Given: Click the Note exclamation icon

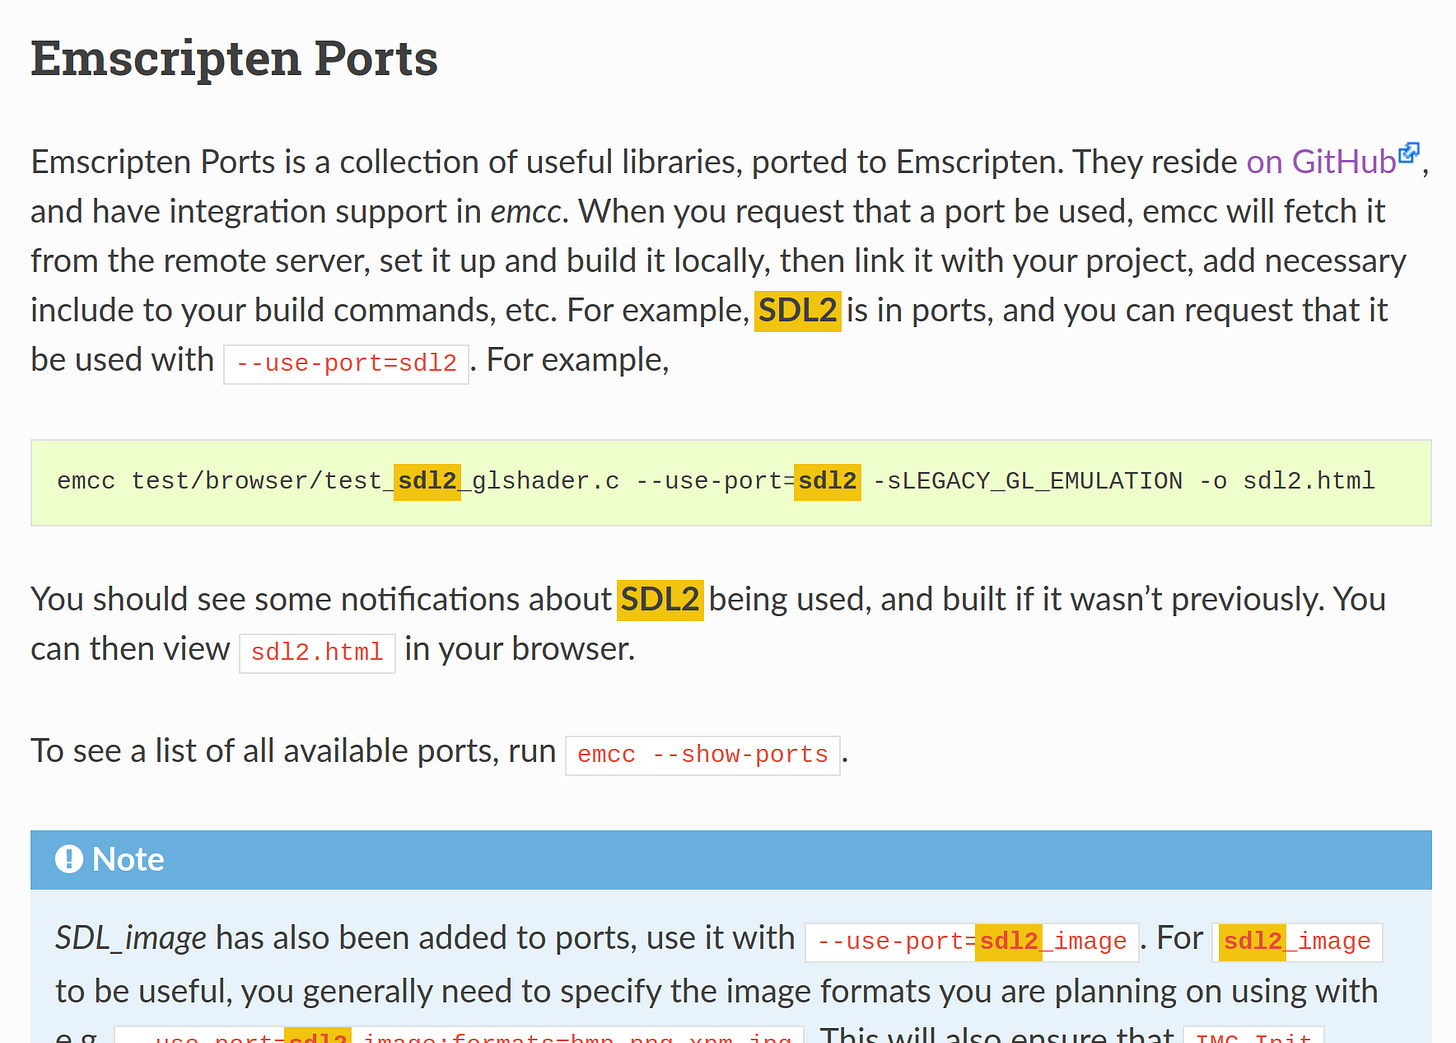Looking at the screenshot, I should click(x=69, y=859).
